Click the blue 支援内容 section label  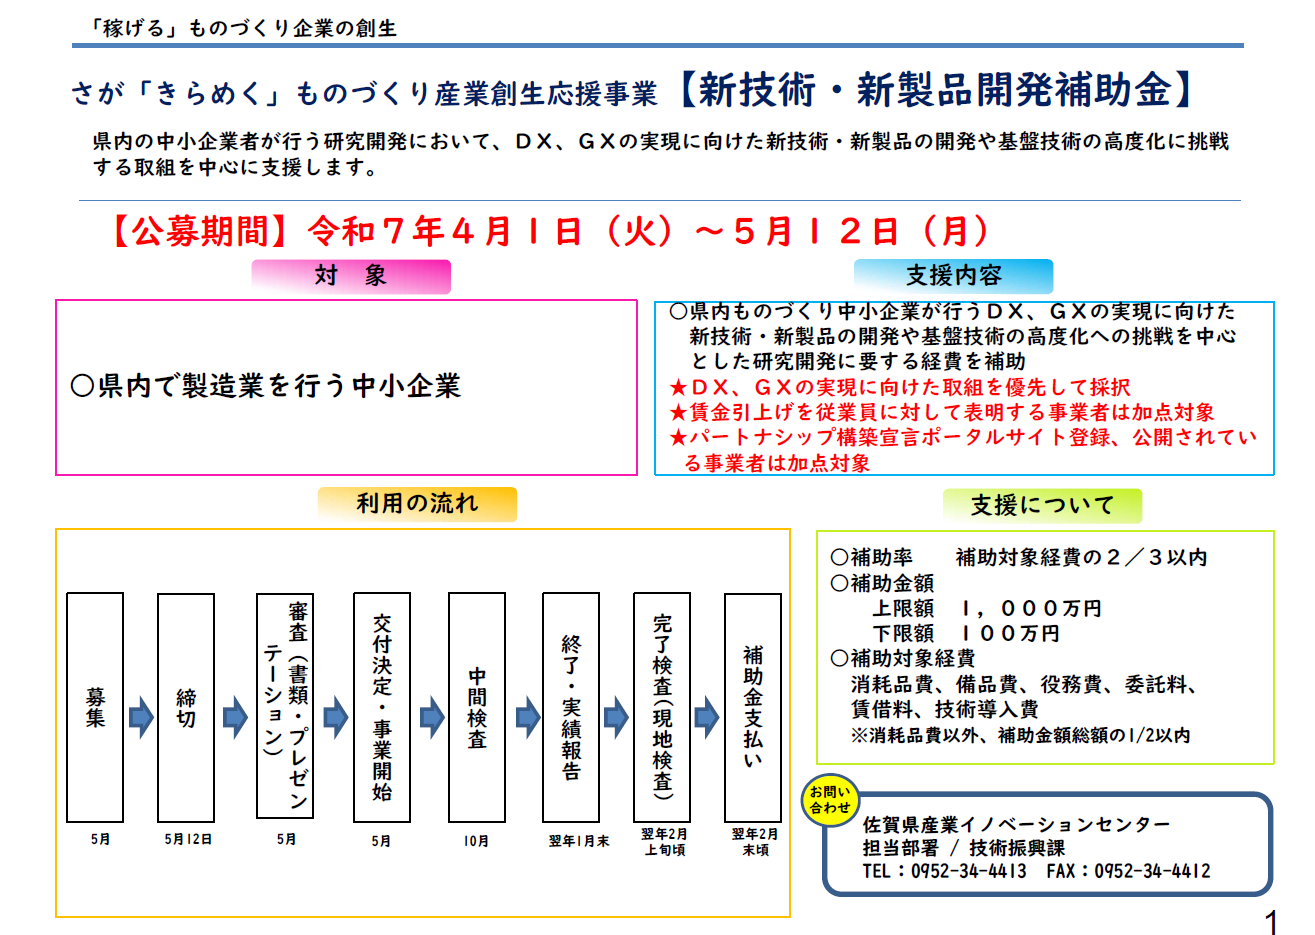(953, 276)
